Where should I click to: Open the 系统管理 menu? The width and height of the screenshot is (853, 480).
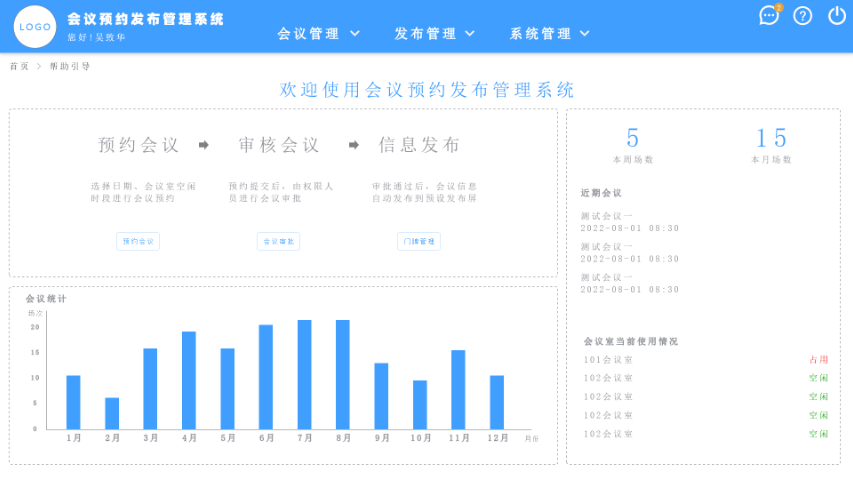point(549,34)
